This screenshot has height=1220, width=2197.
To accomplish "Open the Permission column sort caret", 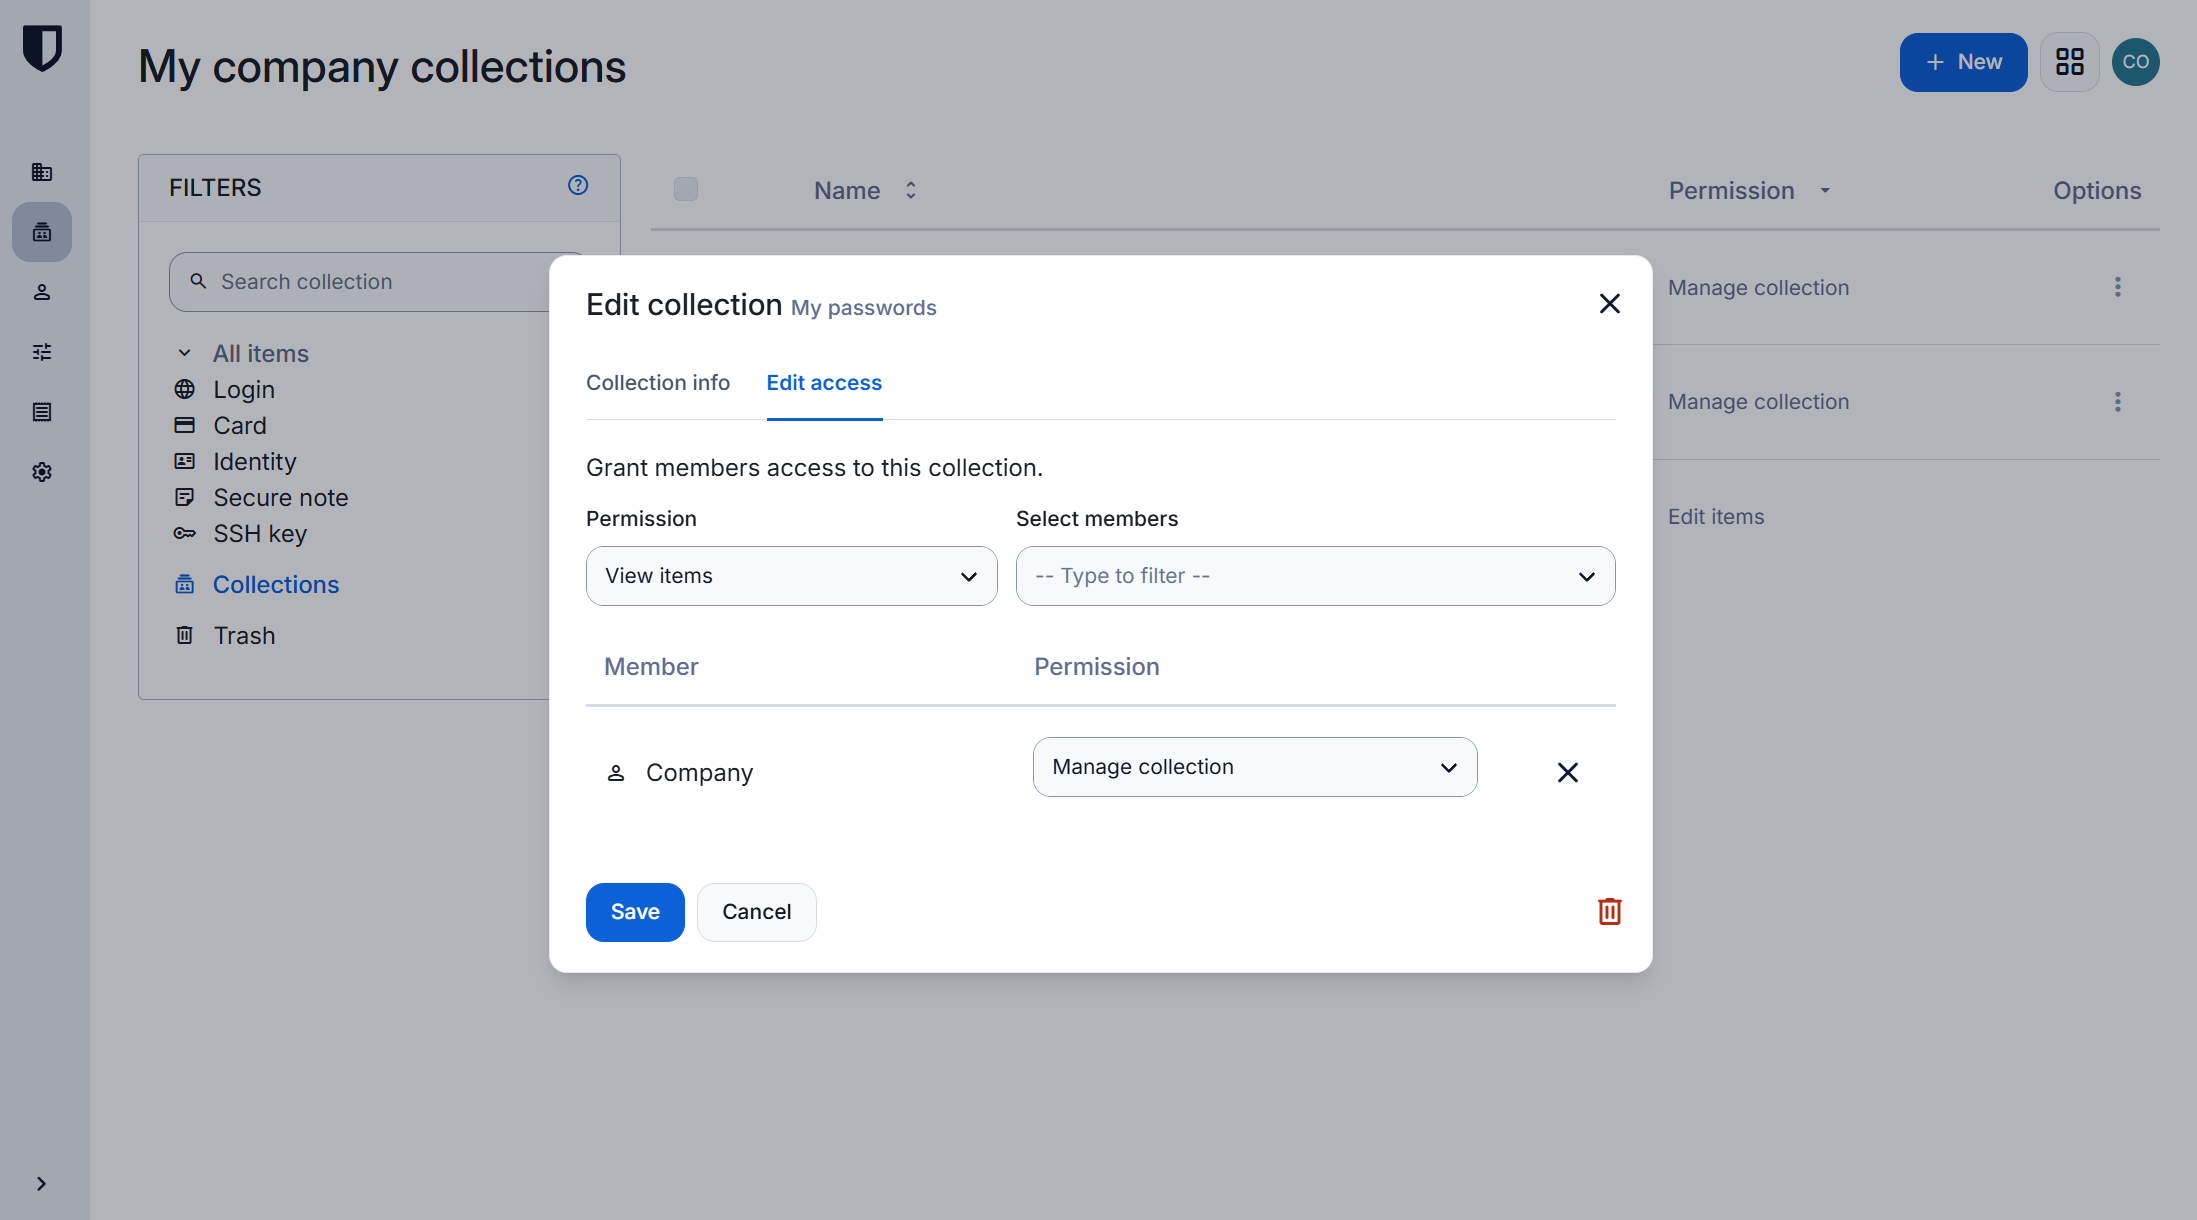I will coord(1825,190).
